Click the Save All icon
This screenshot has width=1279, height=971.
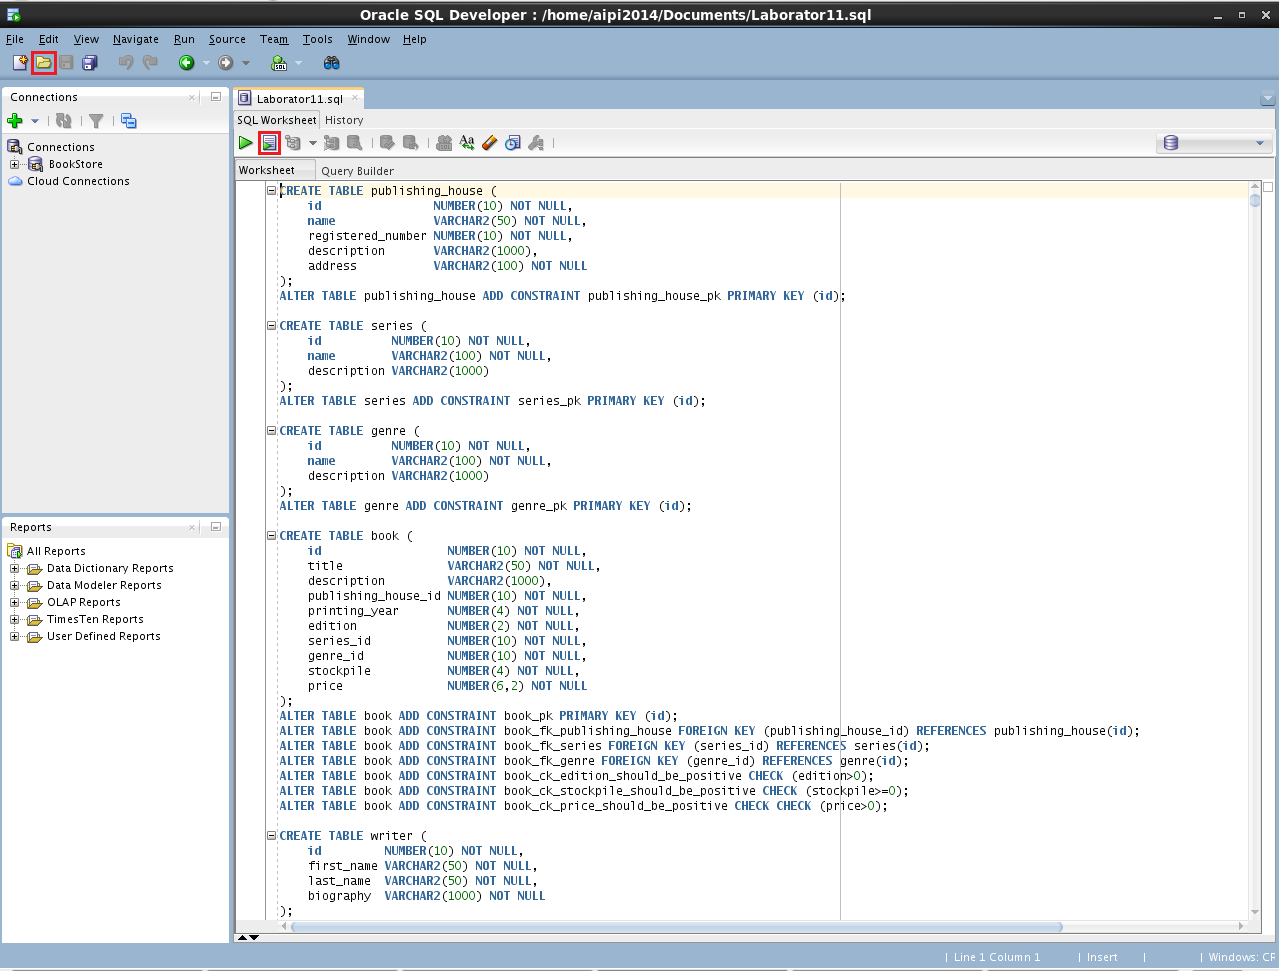(x=89, y=63)
